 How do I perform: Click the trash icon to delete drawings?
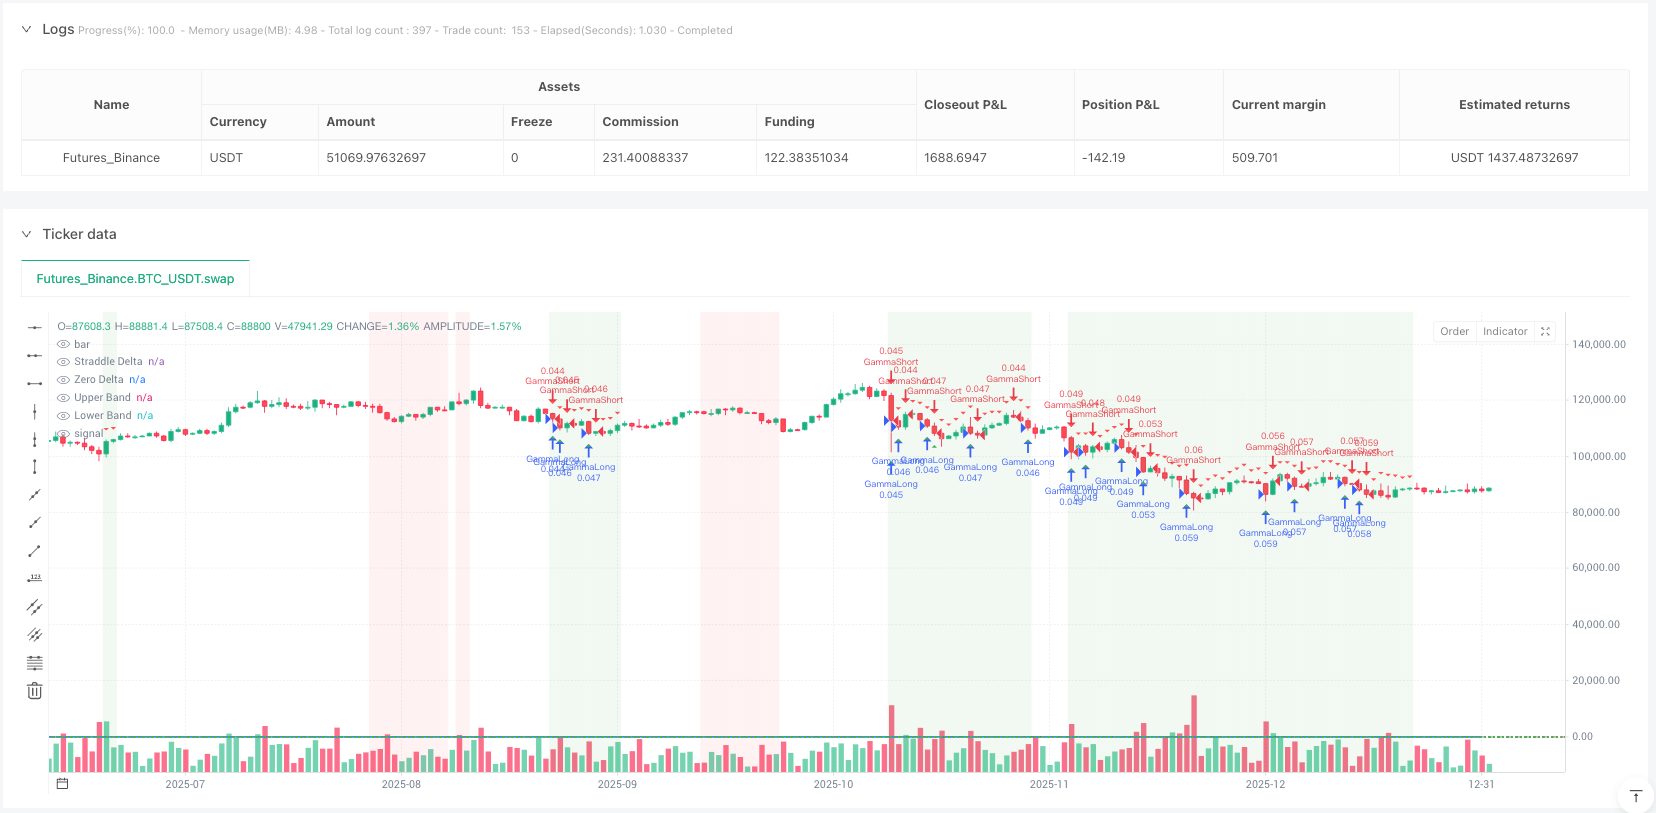click(34, 691)
